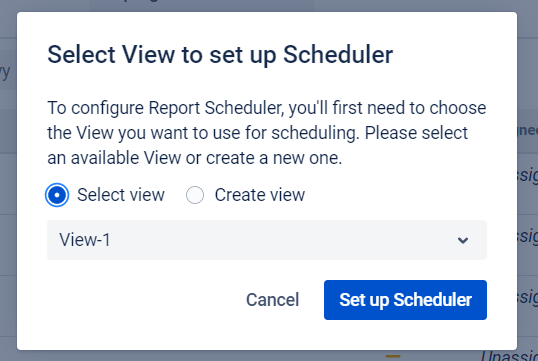Screen dimensions: 538x361
Task: Click the "Select view" label text
Action: tap(121, 195)
